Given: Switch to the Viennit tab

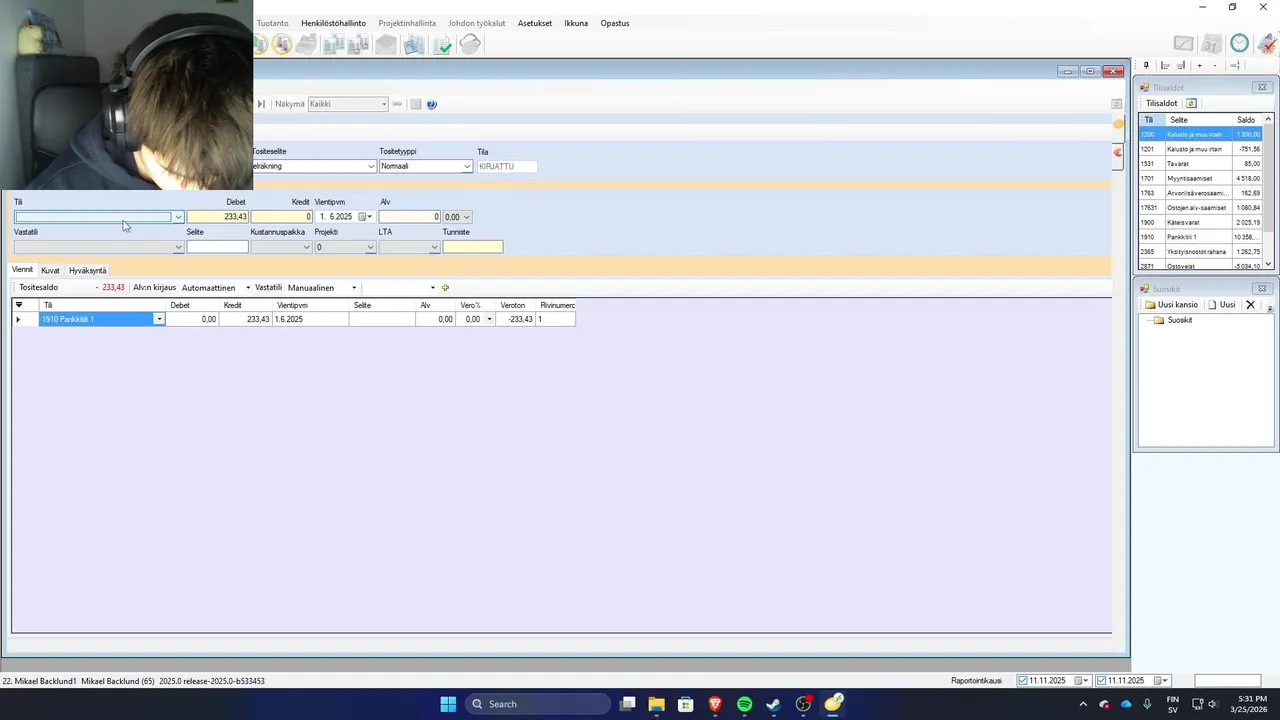Looking at the screenshot, I should point(22,270).
